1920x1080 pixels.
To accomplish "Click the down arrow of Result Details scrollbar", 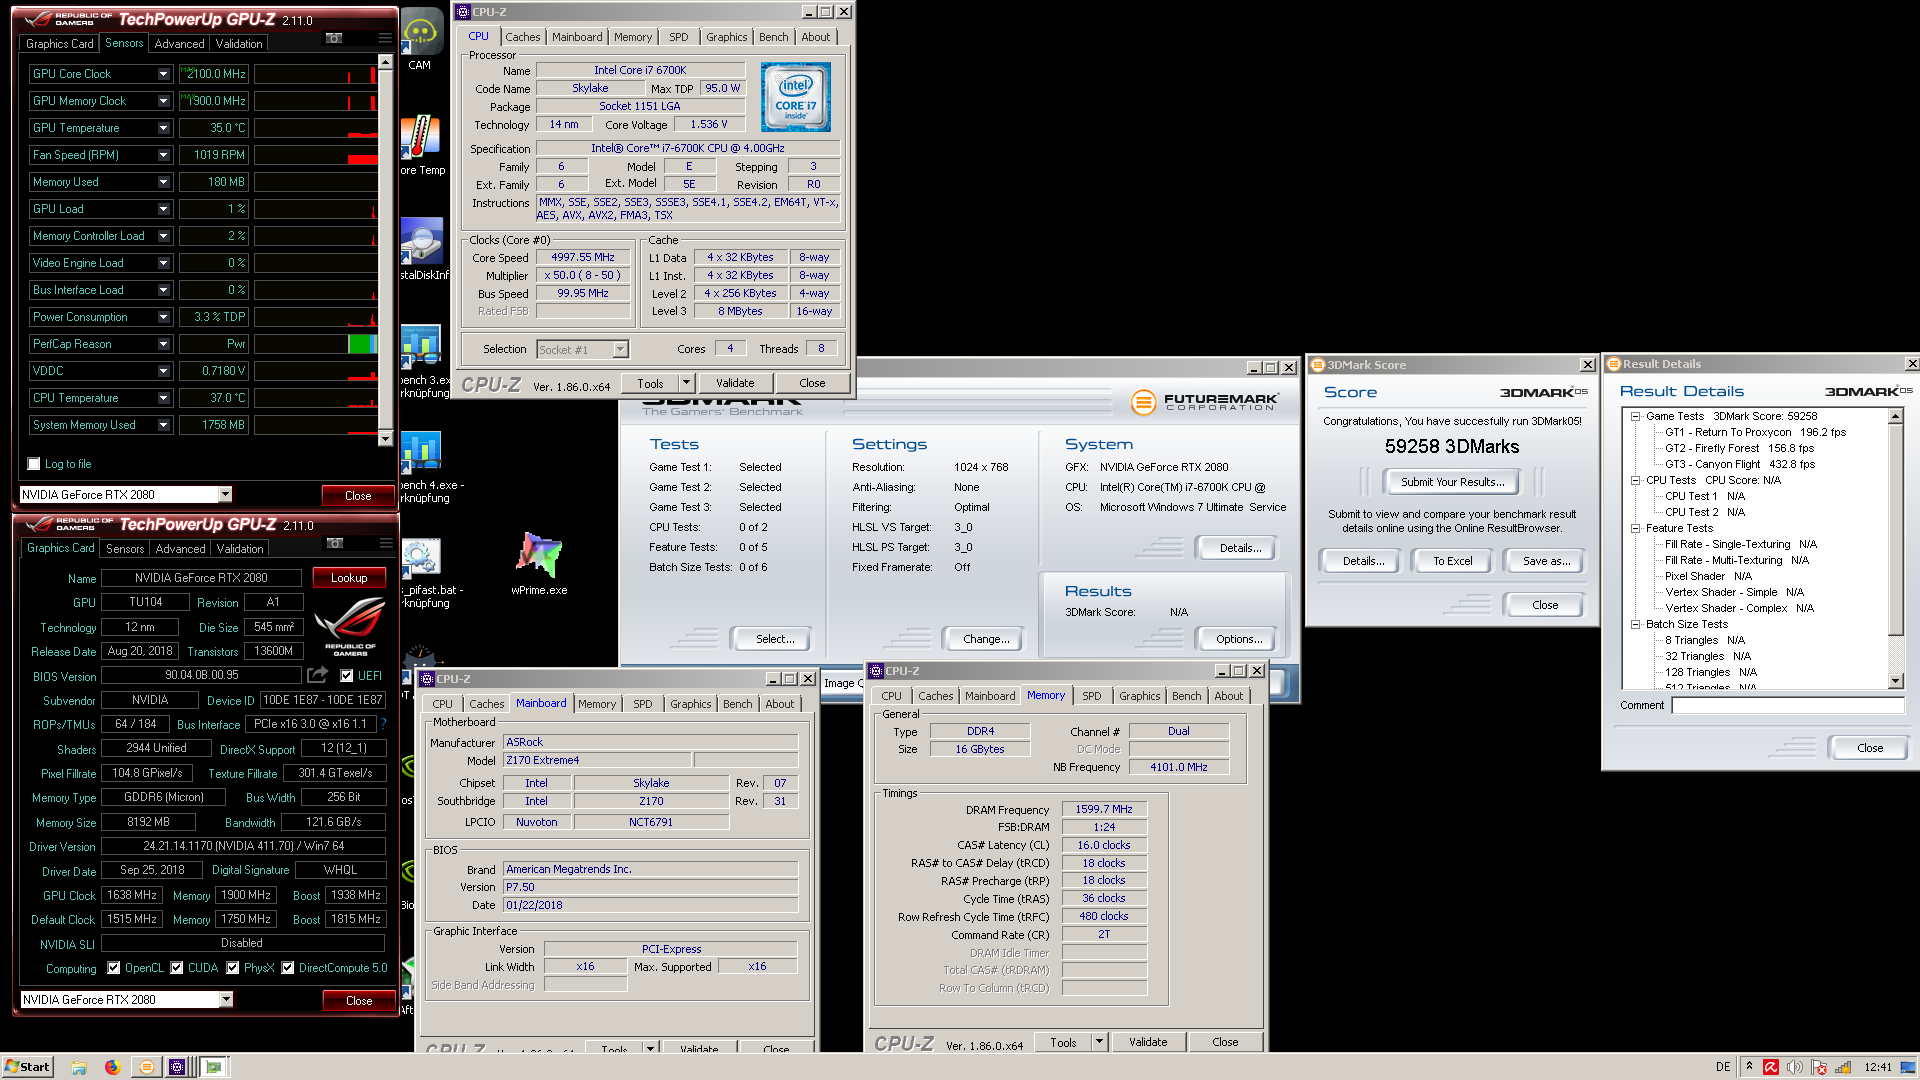I will [x=1895, y=681].
